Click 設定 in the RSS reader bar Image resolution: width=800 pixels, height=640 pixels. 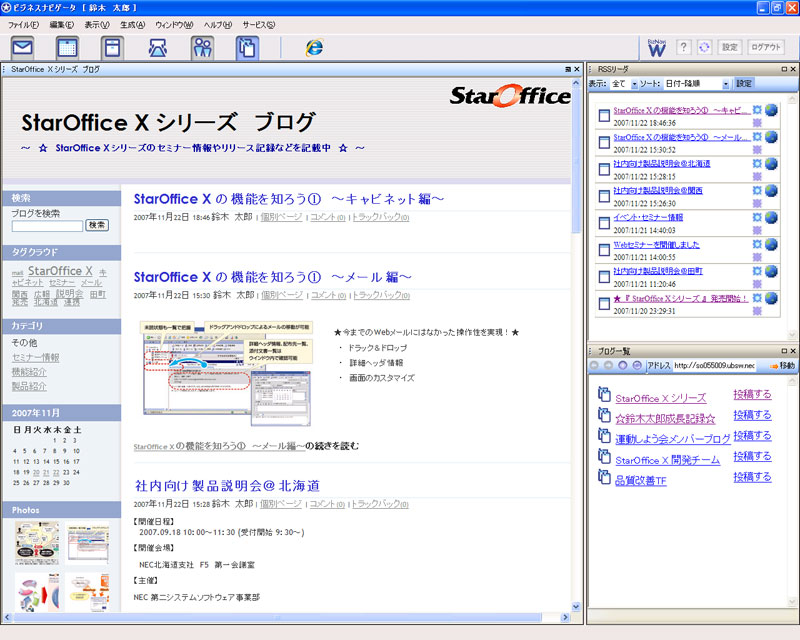click(x=743, y=84)
